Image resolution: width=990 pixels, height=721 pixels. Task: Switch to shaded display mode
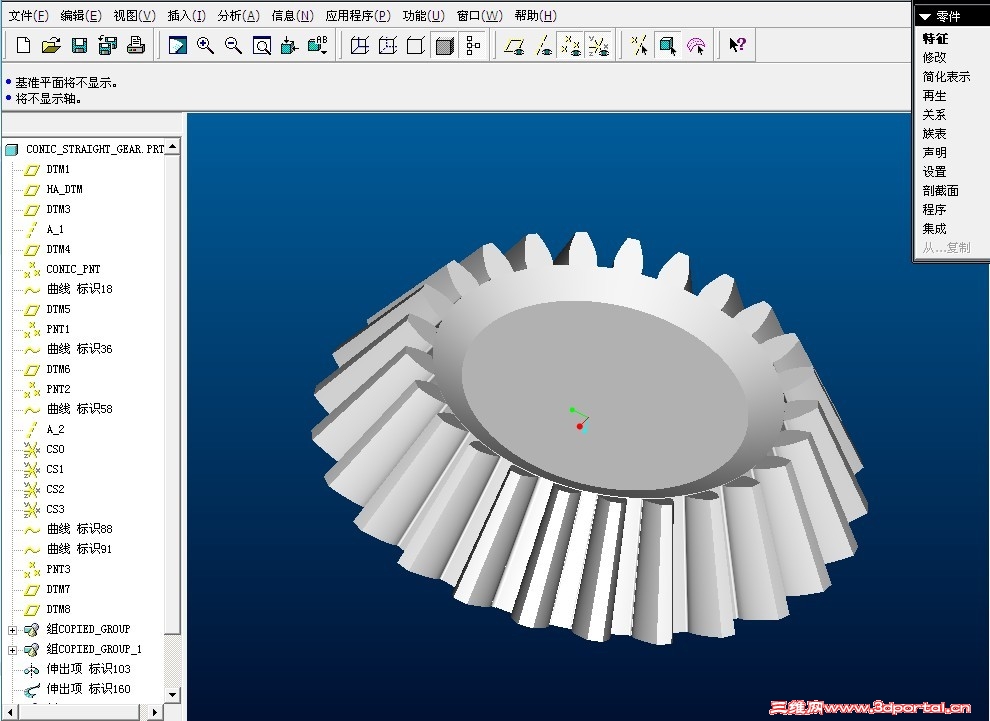click(444, 45)
